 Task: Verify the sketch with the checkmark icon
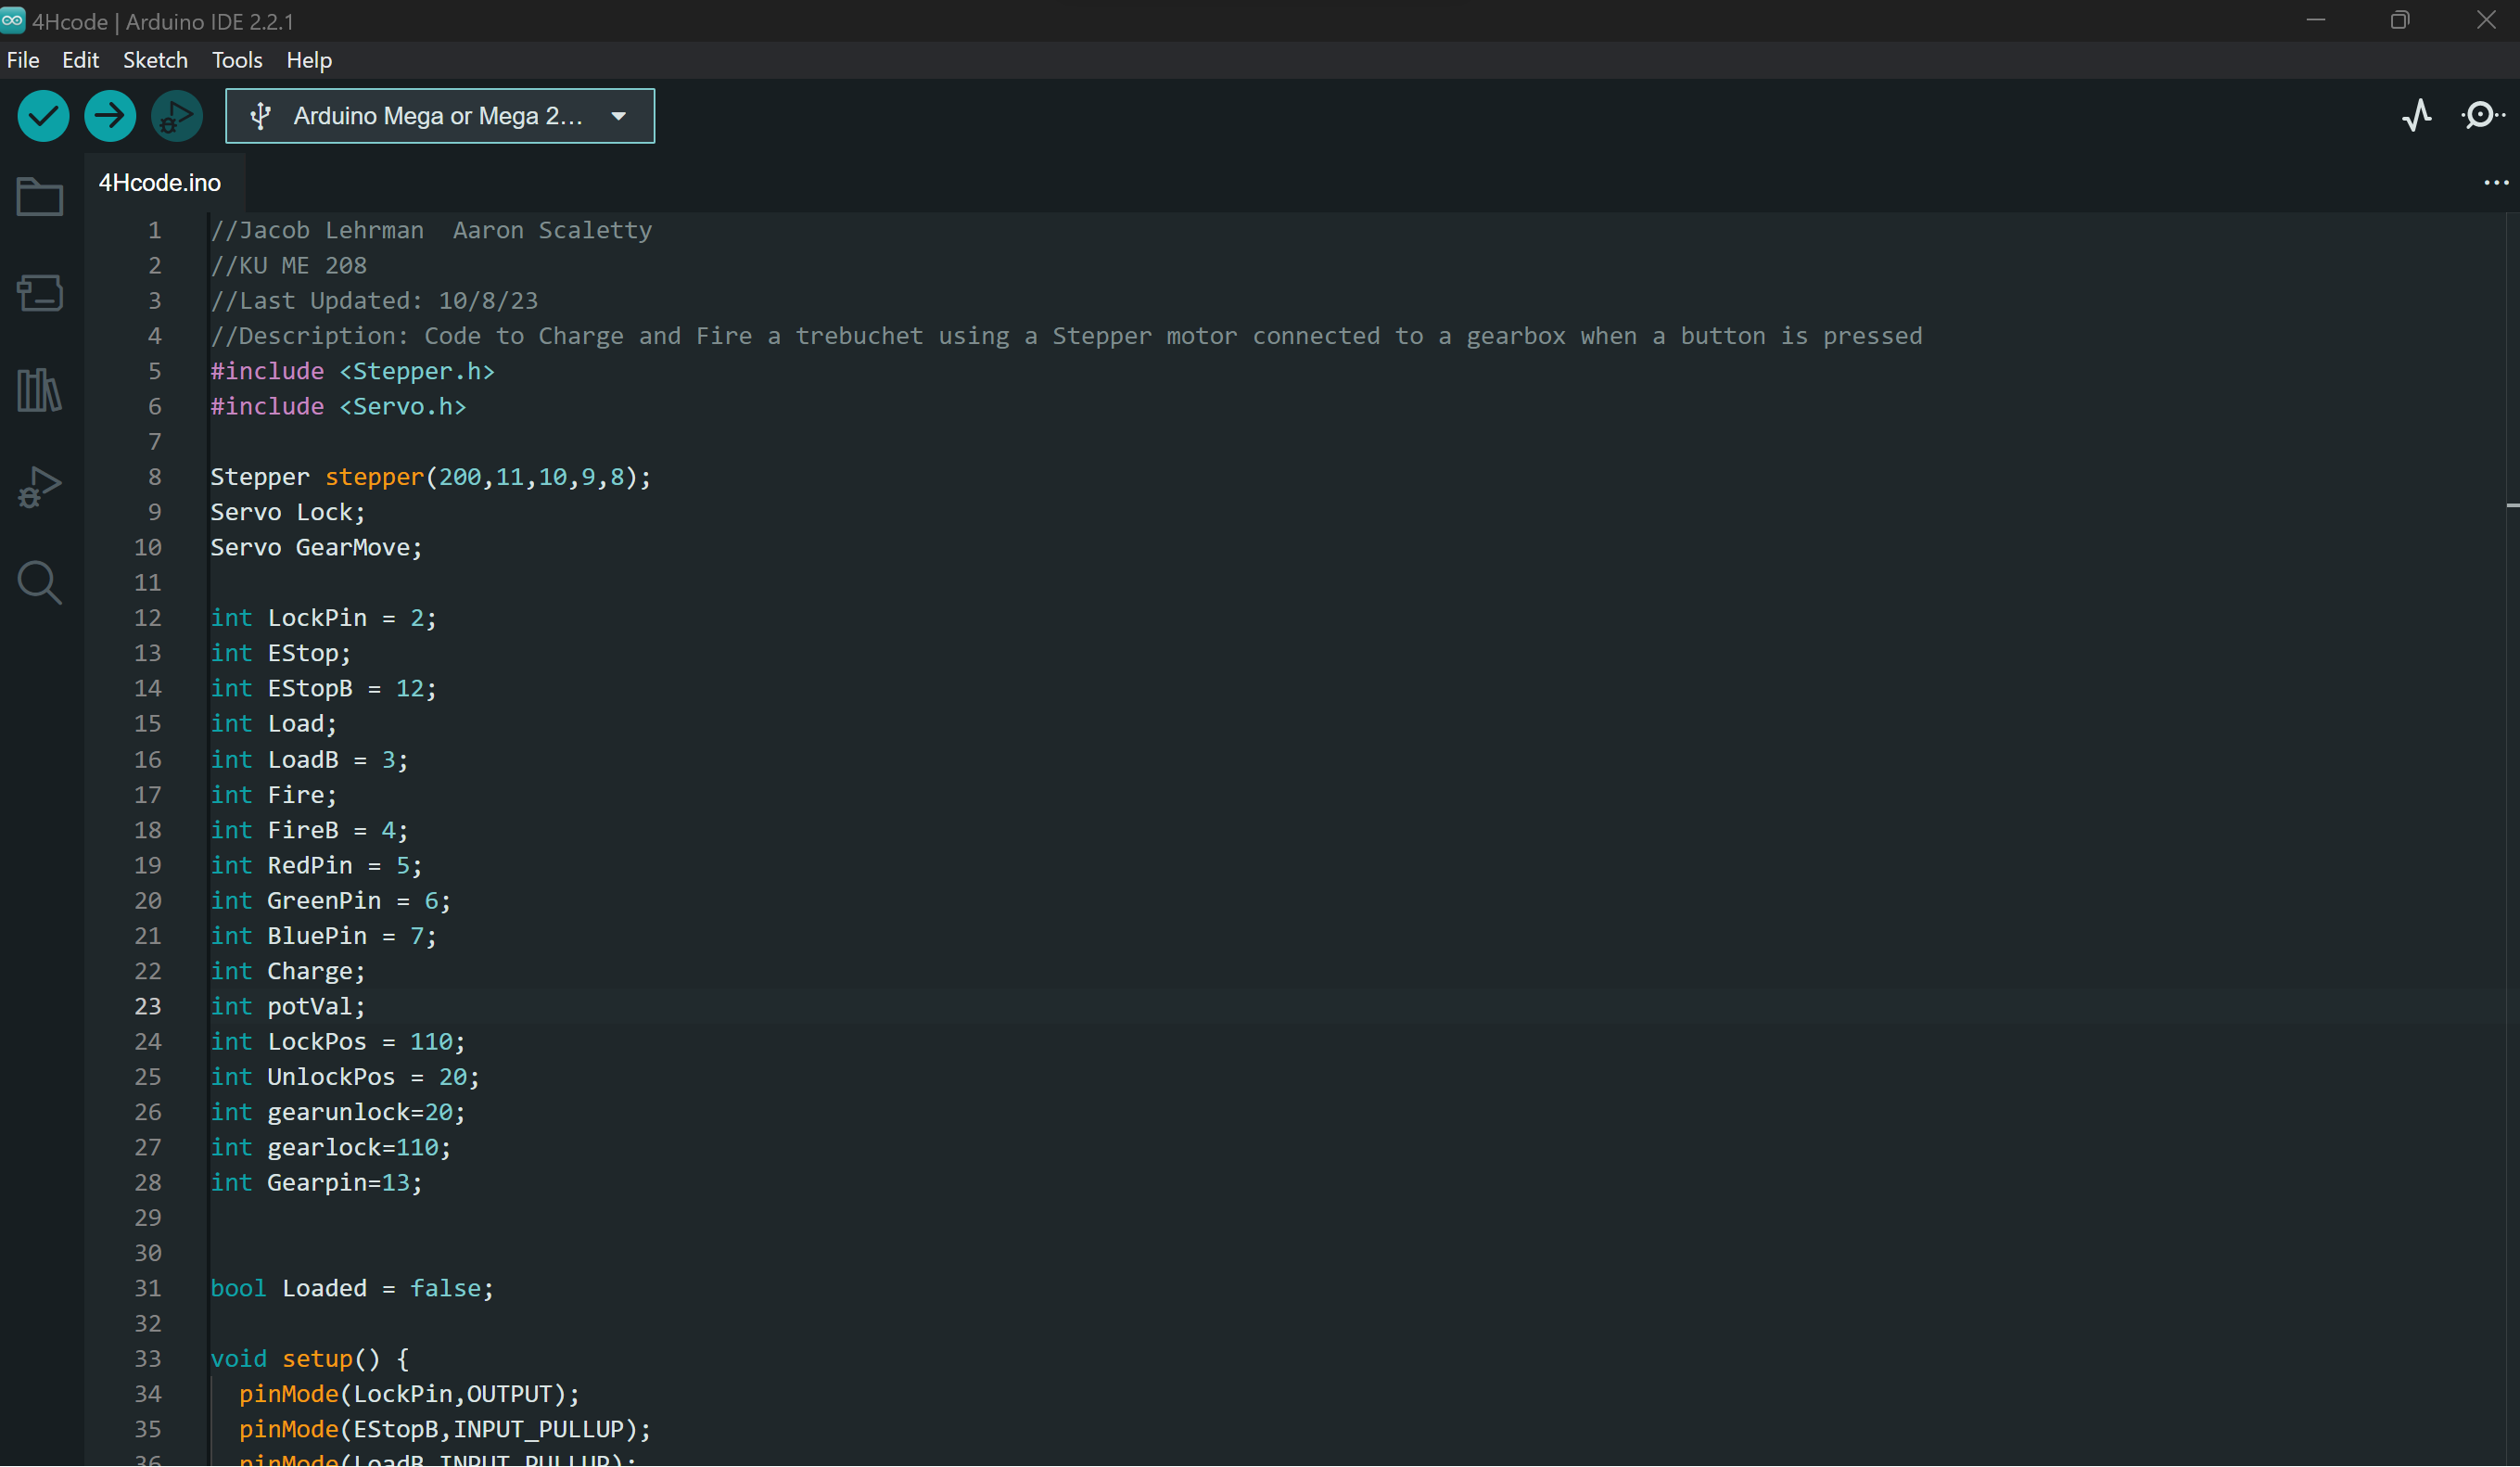point(43,115)
